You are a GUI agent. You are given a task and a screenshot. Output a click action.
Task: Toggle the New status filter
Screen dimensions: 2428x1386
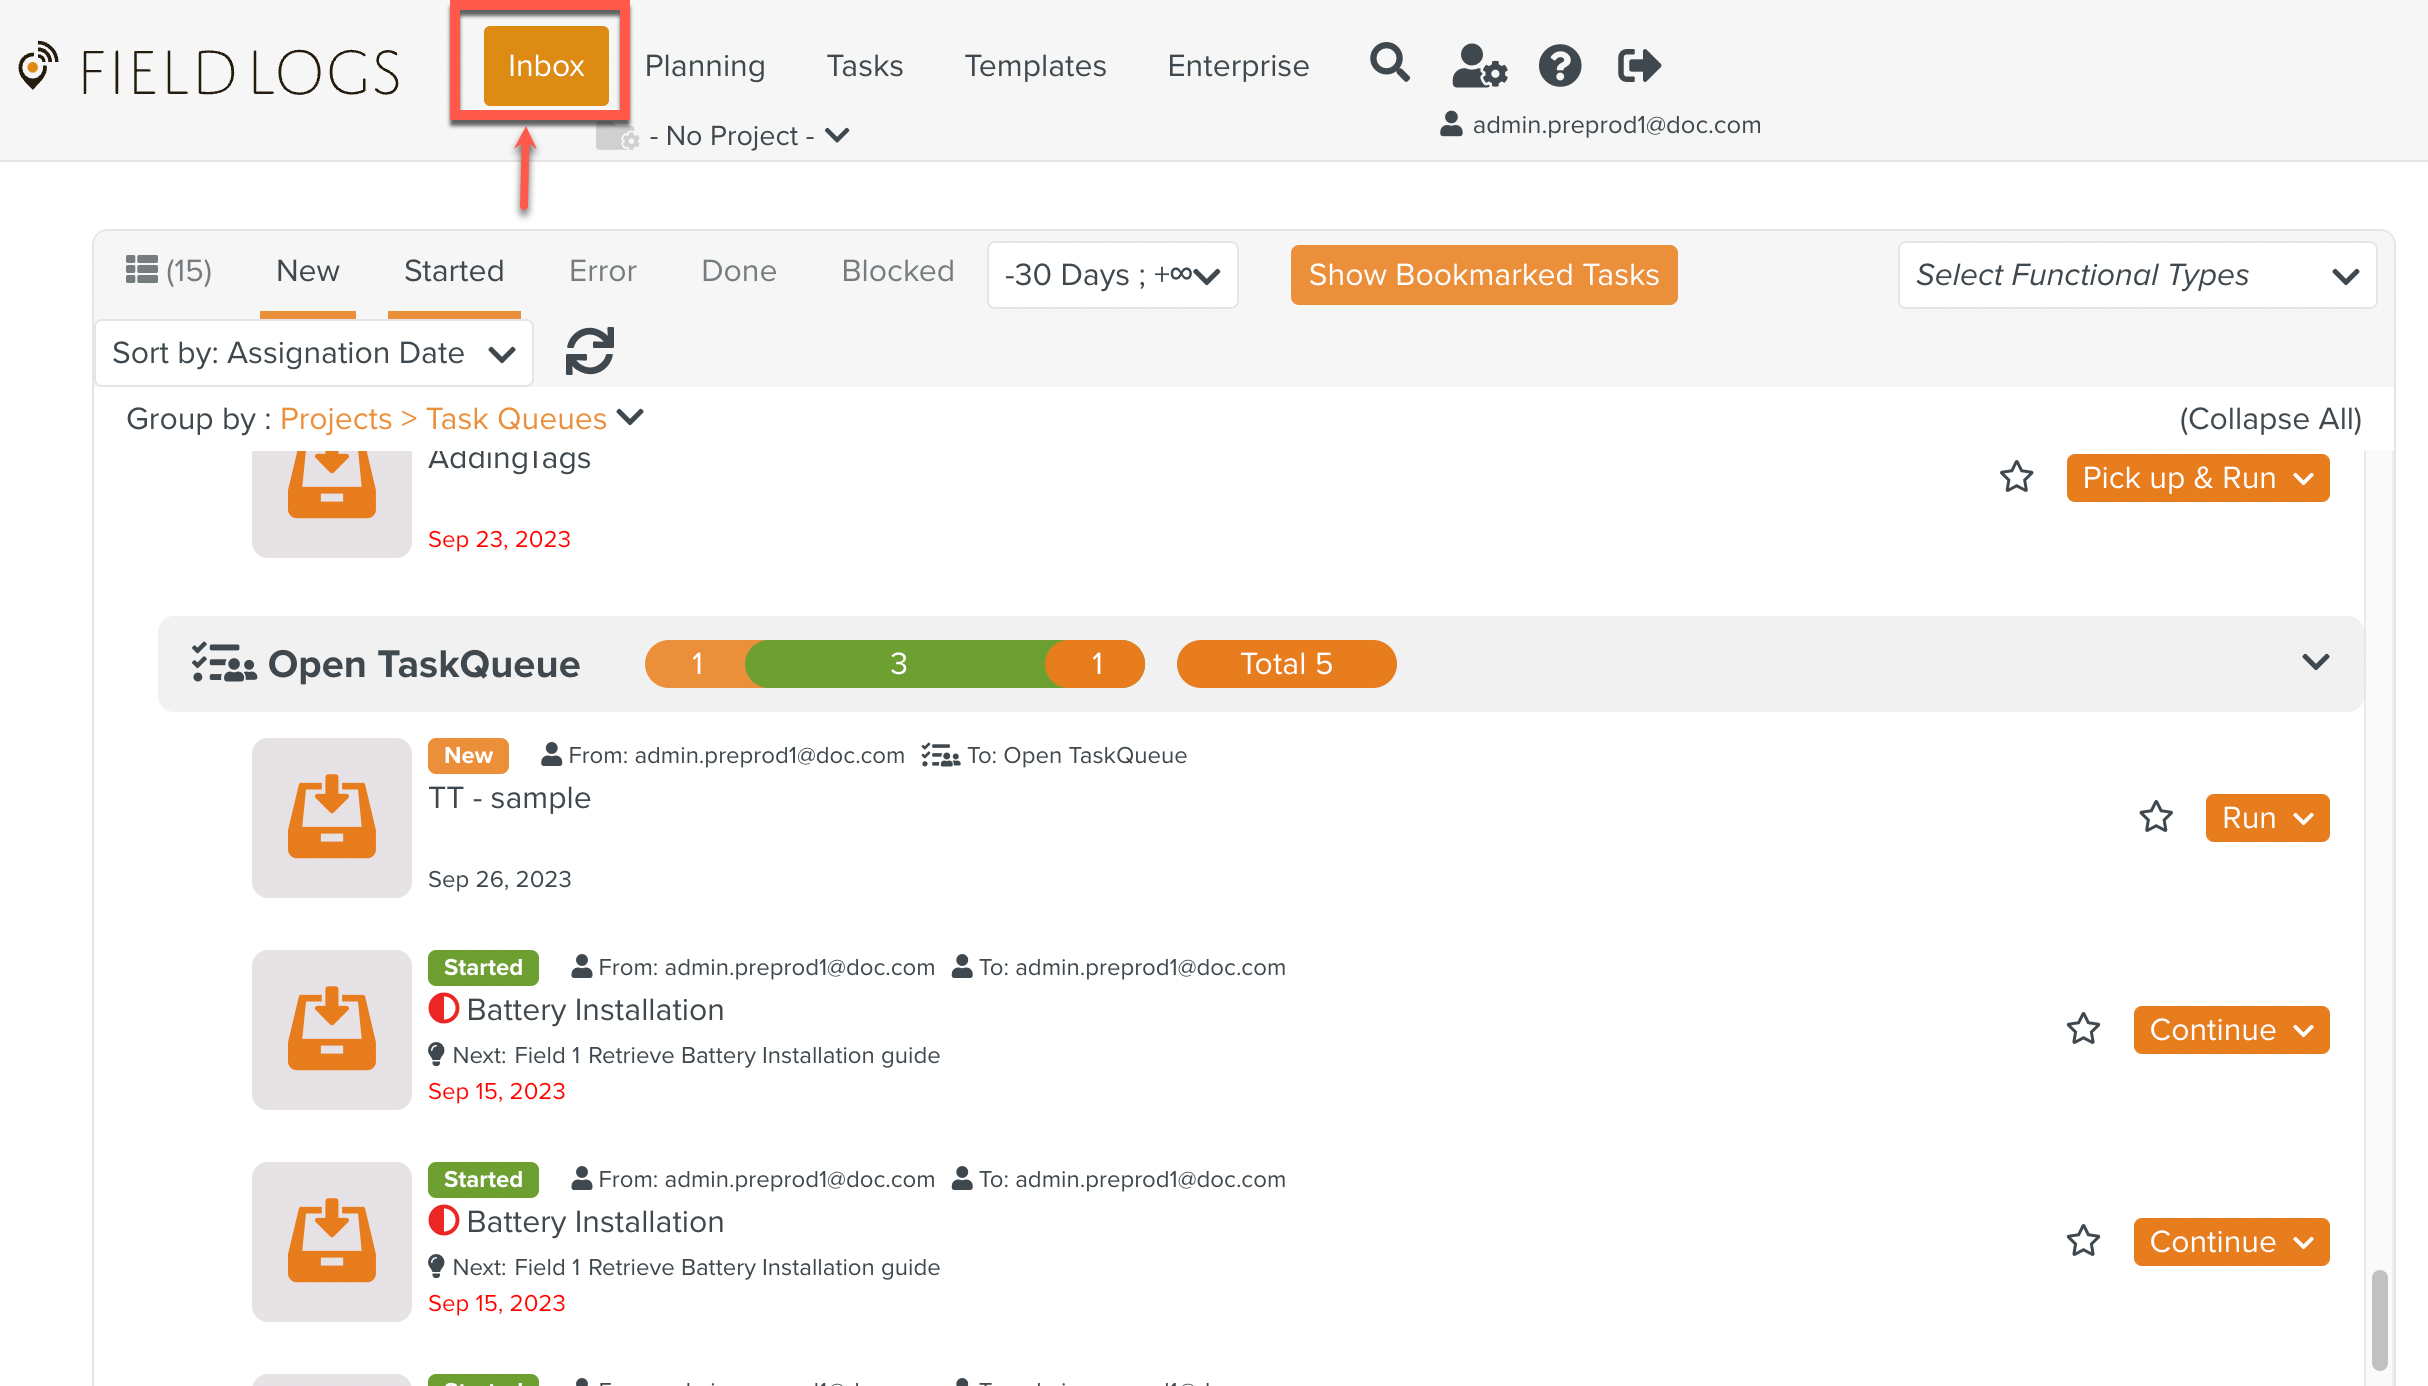[307, 271]
